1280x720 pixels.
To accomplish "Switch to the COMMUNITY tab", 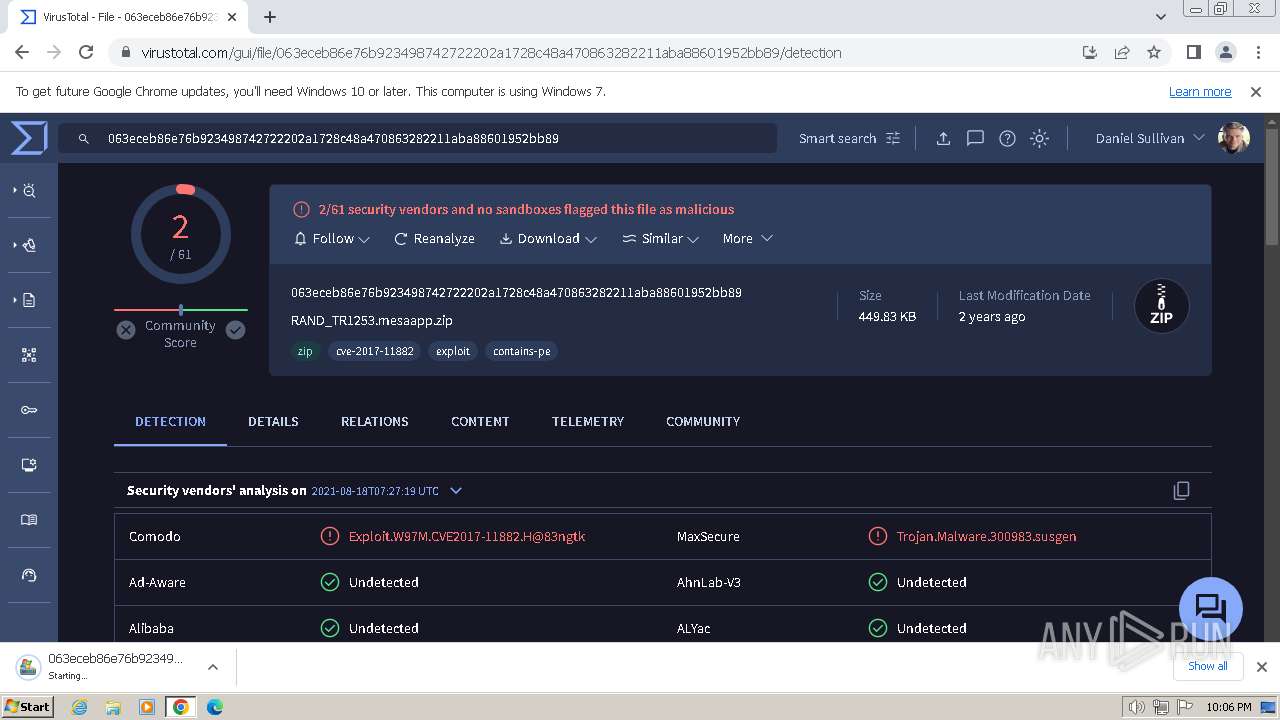I will coord(703,421).
